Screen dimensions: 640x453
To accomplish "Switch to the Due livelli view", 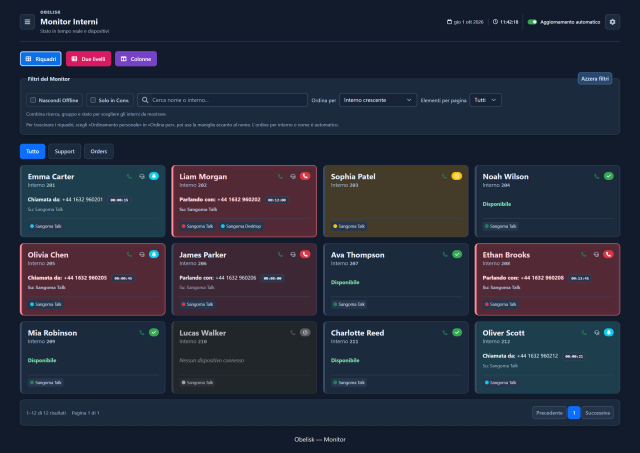I will pyautogui.click(x=89, y=59).
